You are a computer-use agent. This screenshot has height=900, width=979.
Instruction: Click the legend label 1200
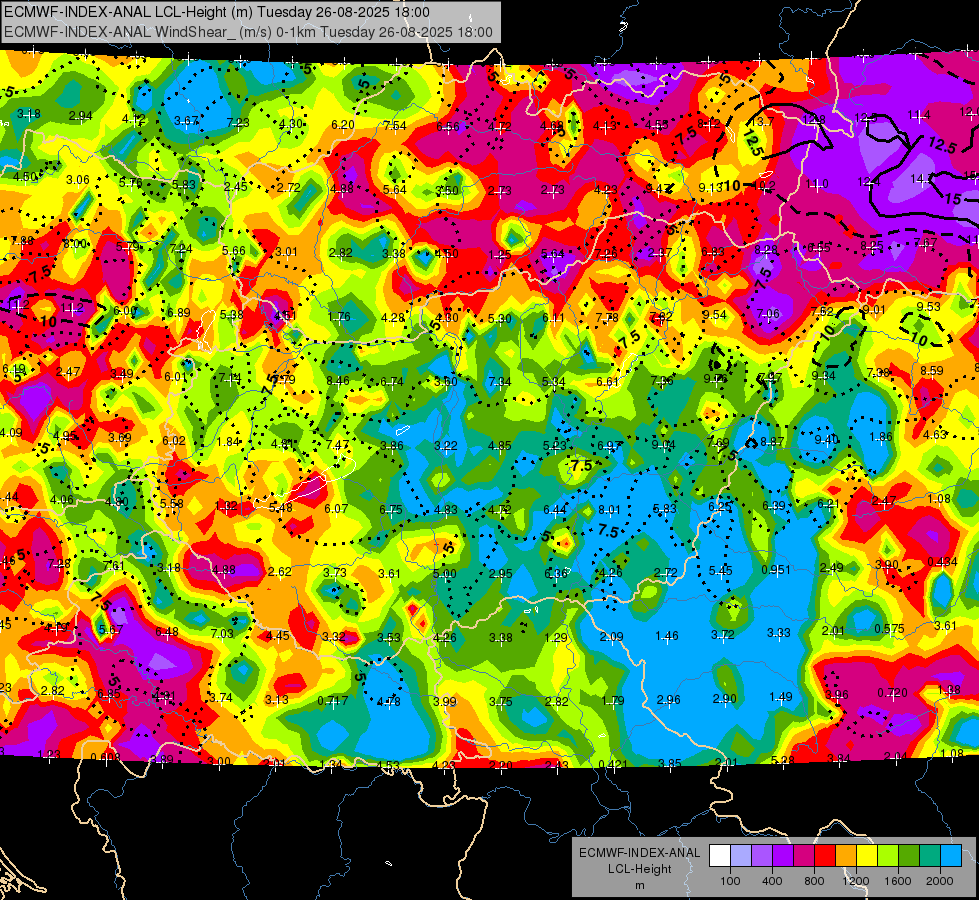856,881
